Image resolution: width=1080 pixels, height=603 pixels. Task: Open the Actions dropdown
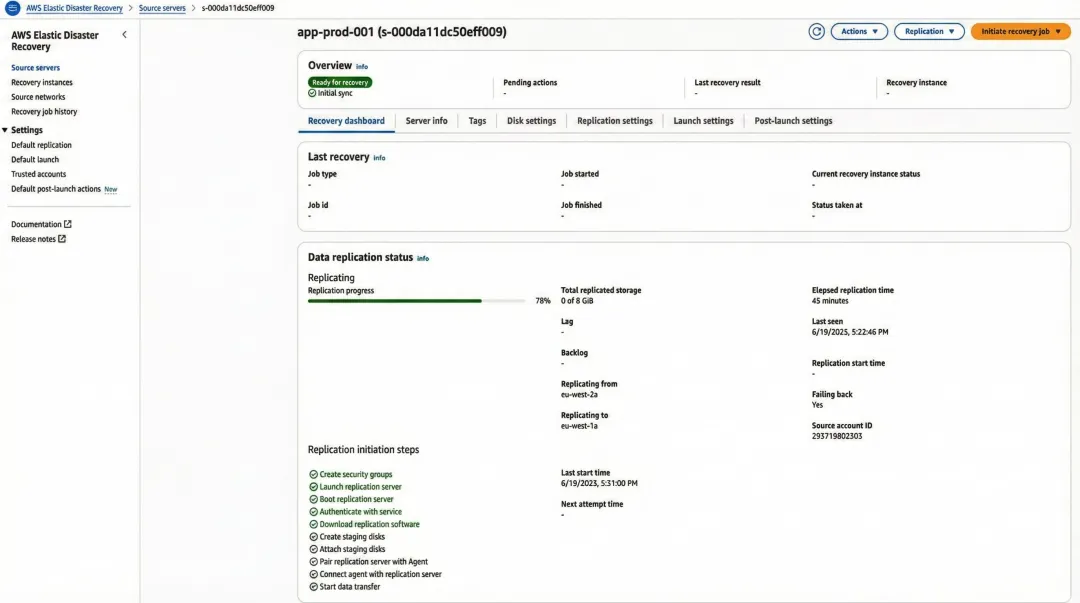pos(858,31)
